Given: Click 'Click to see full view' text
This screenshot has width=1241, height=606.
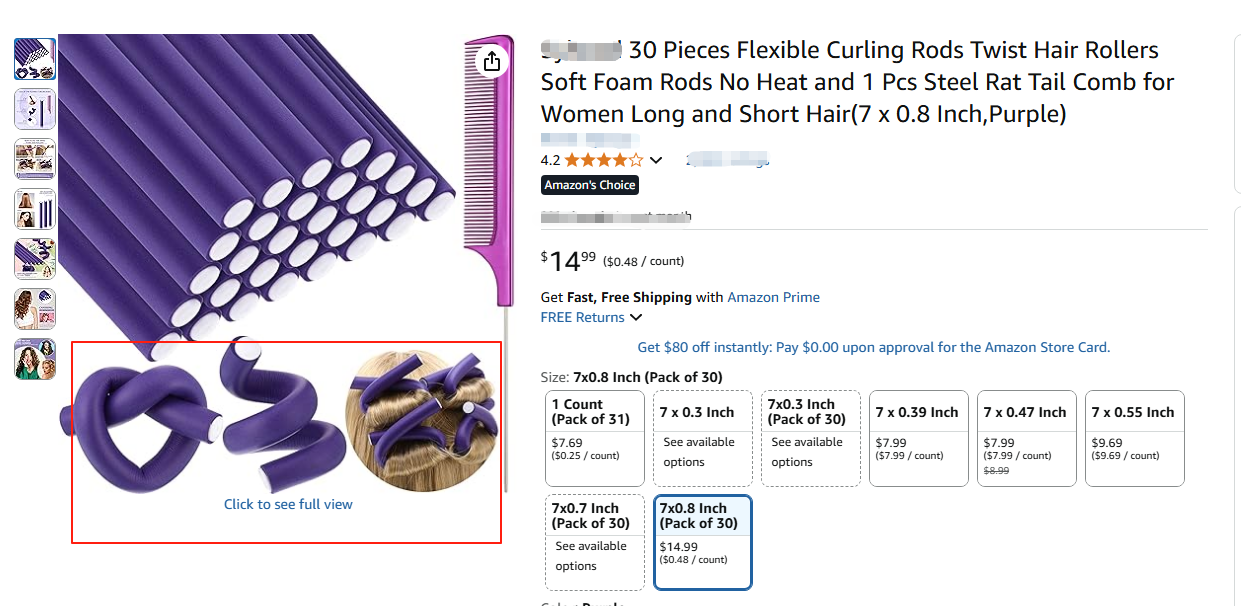Looking at the screenshot, I should (288, 504).
